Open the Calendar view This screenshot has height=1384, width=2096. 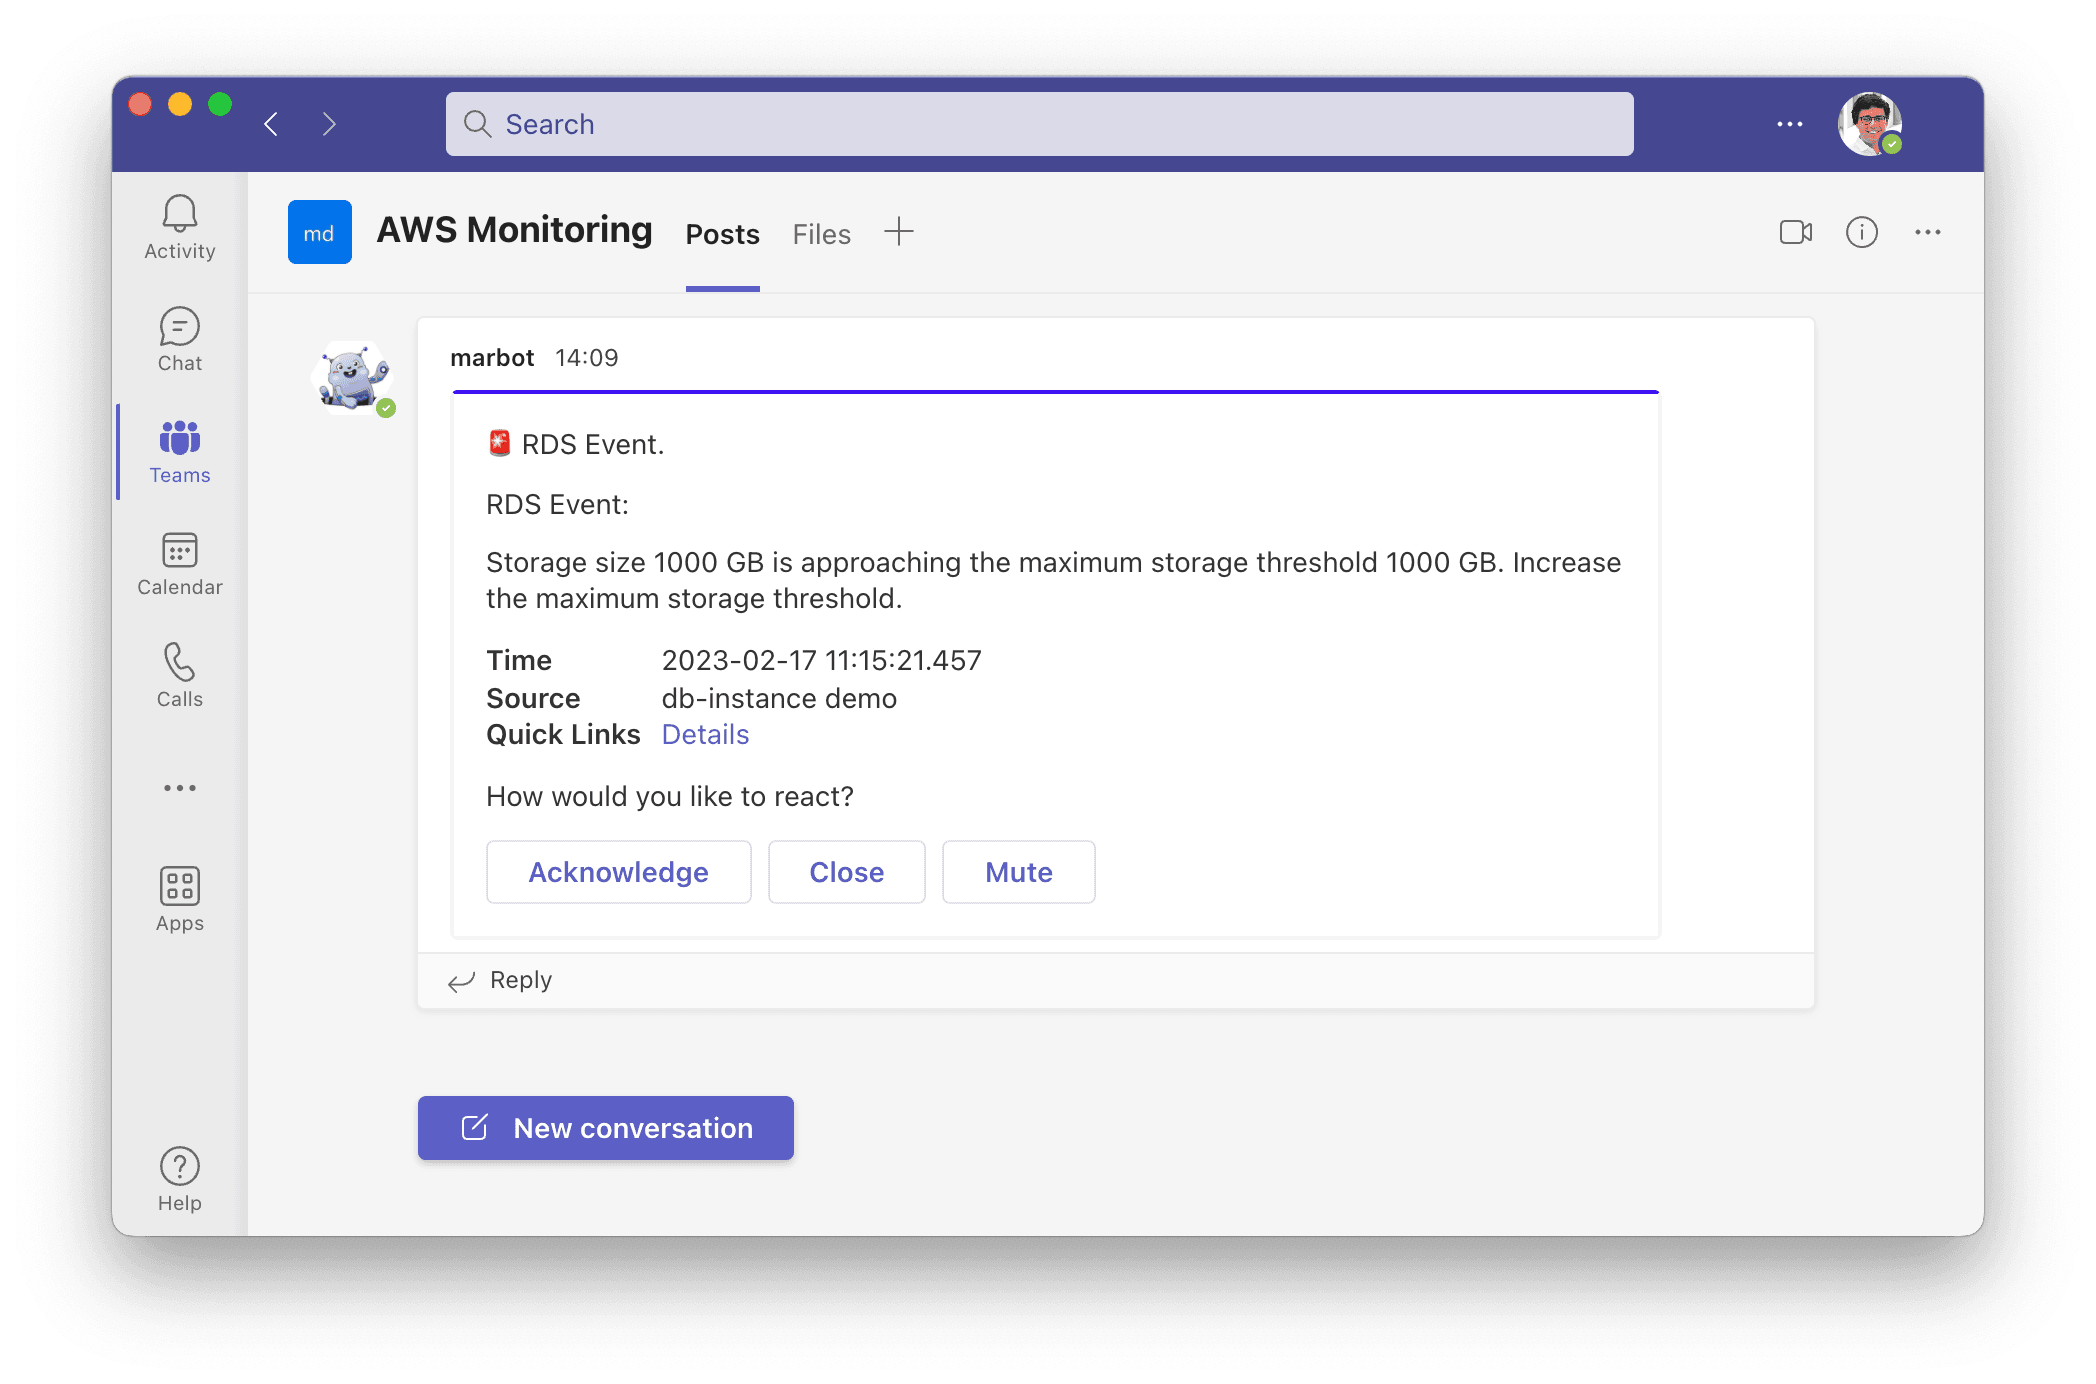182,561
